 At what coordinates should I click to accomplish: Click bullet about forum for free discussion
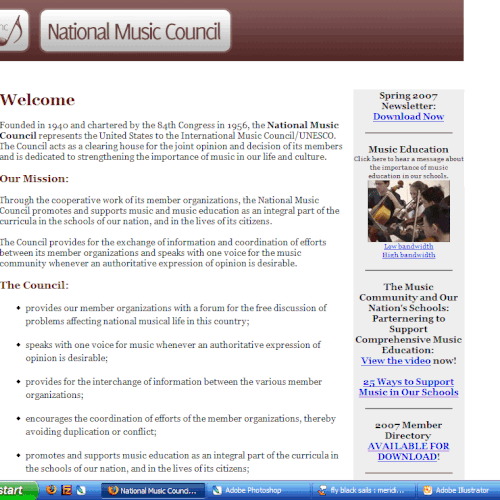pos(176,314)
